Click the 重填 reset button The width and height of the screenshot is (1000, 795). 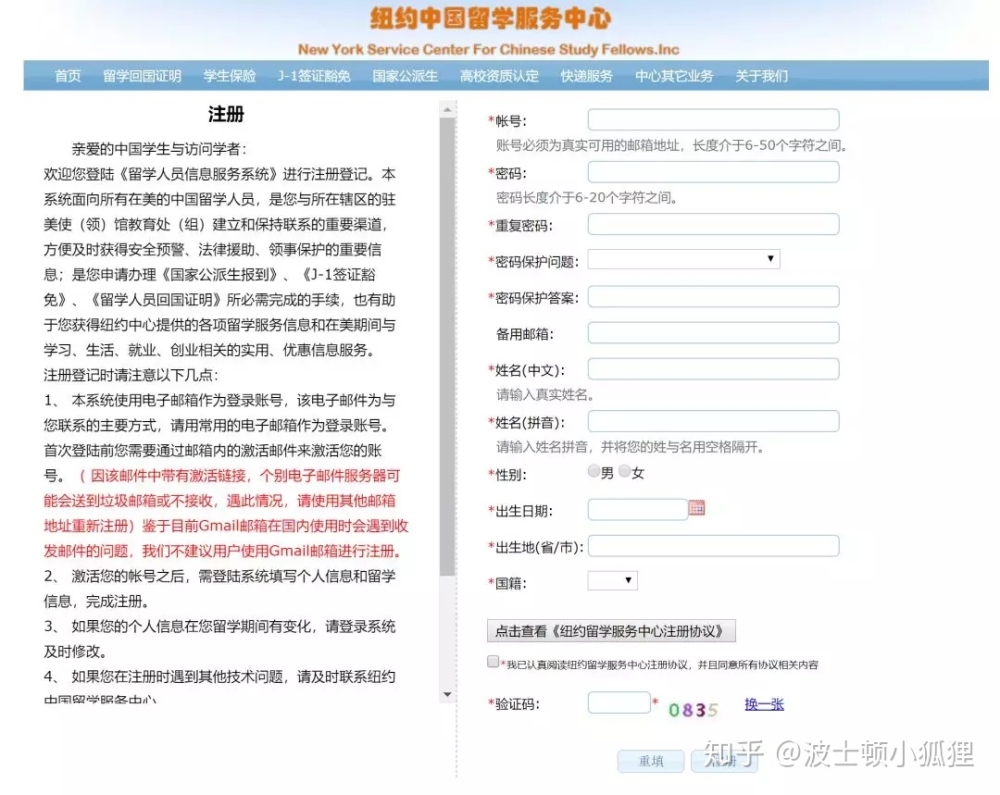click(x=651, y=761)
